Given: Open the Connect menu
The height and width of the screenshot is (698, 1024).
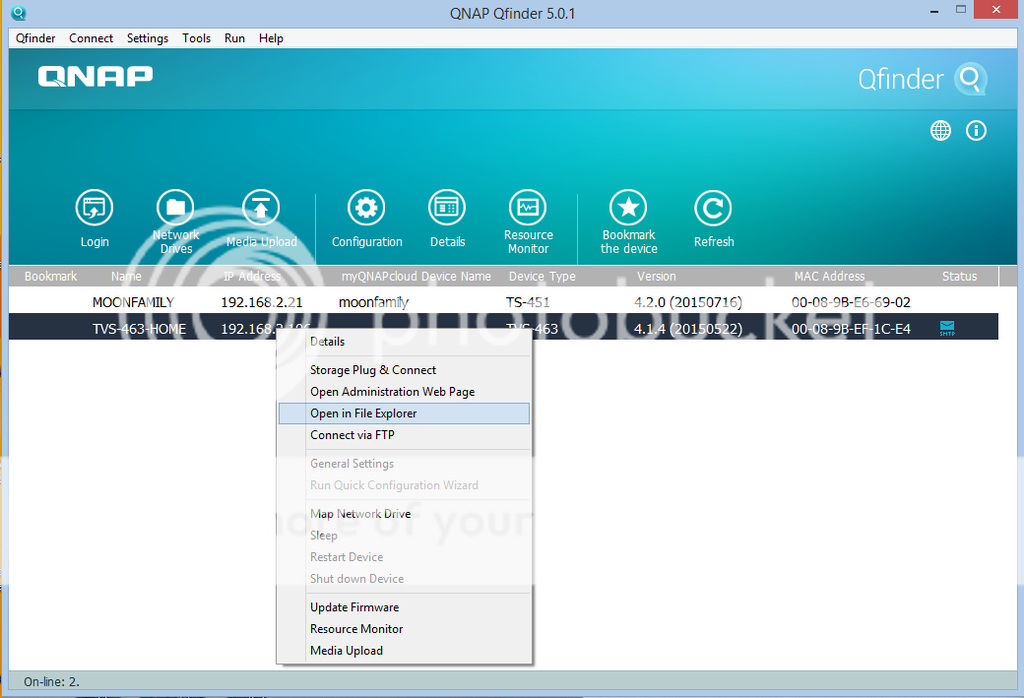Looking at the screenshot, I should [x=91, y=38].
